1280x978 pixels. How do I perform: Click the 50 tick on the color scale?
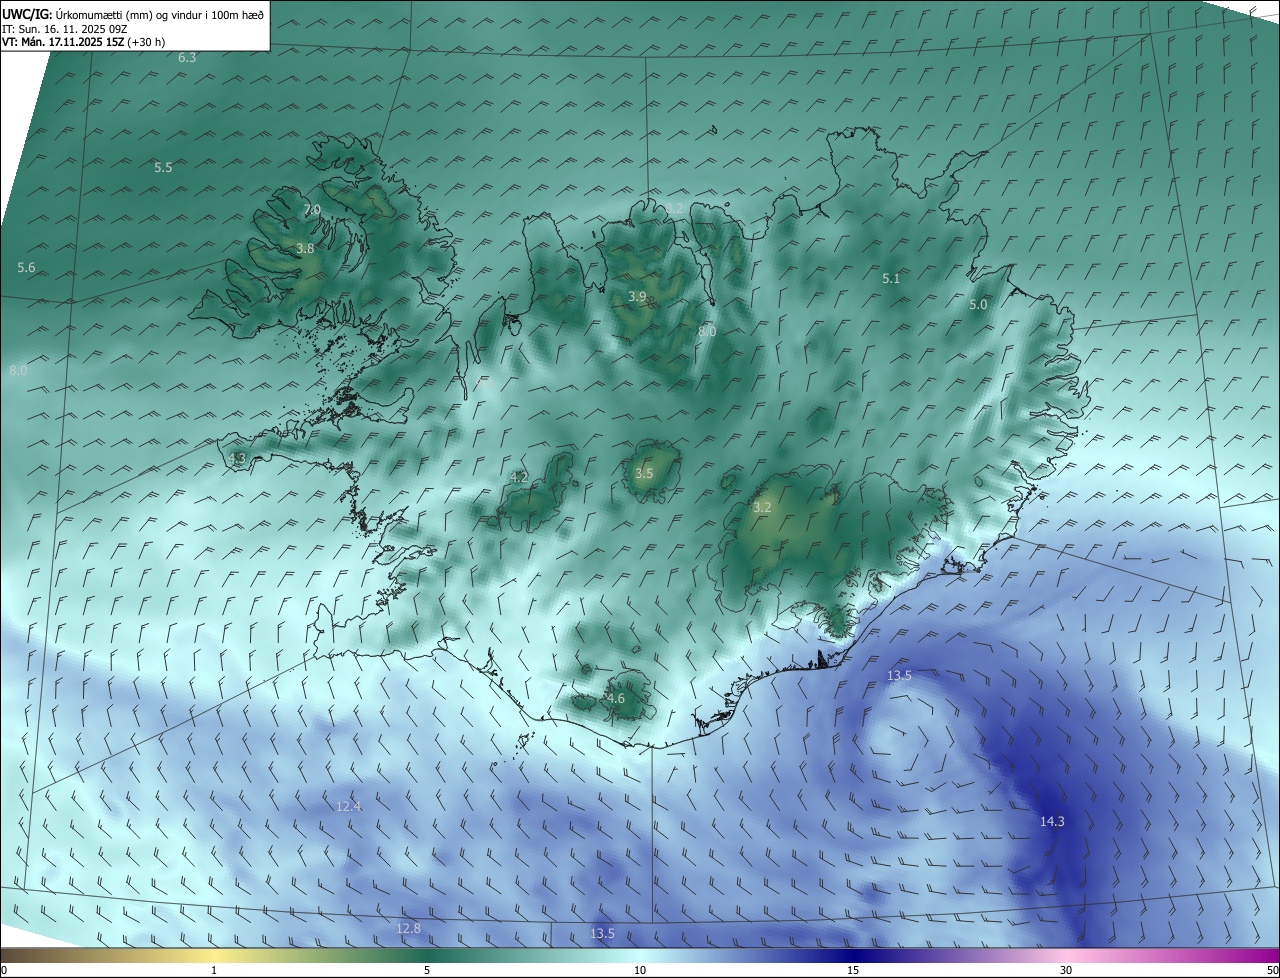coord(1272,970)
